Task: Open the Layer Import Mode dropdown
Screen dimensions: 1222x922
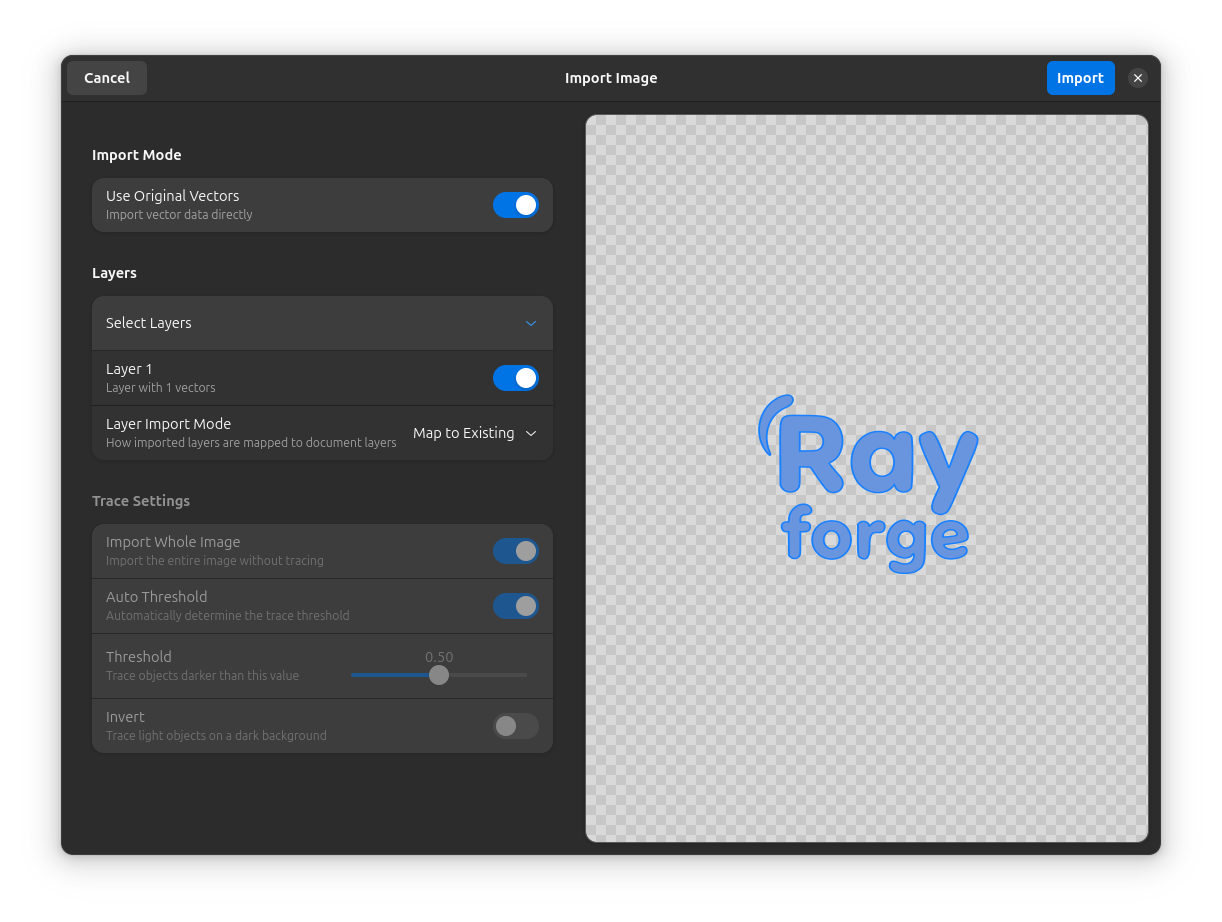Action: tap(474, 432)
